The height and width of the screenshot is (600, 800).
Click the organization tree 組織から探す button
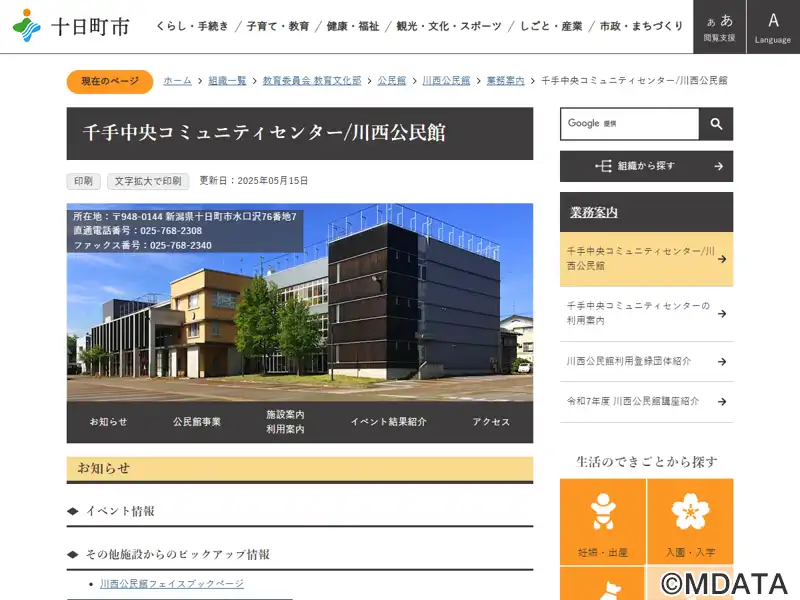click(x=646, y=166)
